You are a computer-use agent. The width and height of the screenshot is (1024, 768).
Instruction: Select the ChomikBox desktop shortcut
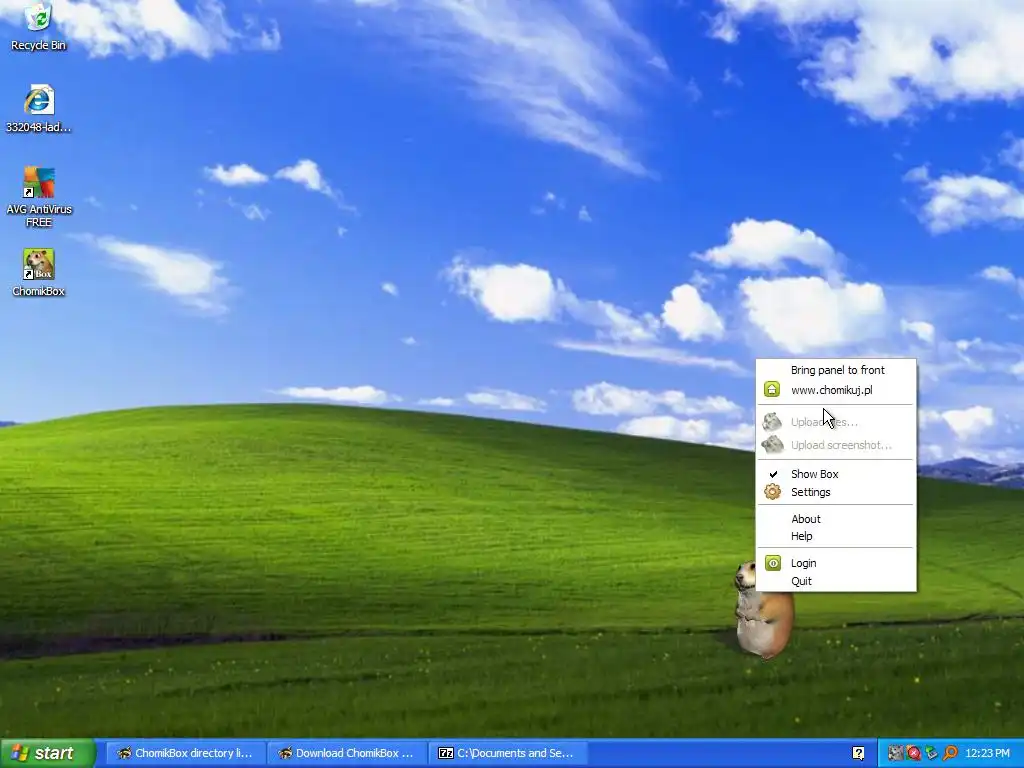pos(39,273)
